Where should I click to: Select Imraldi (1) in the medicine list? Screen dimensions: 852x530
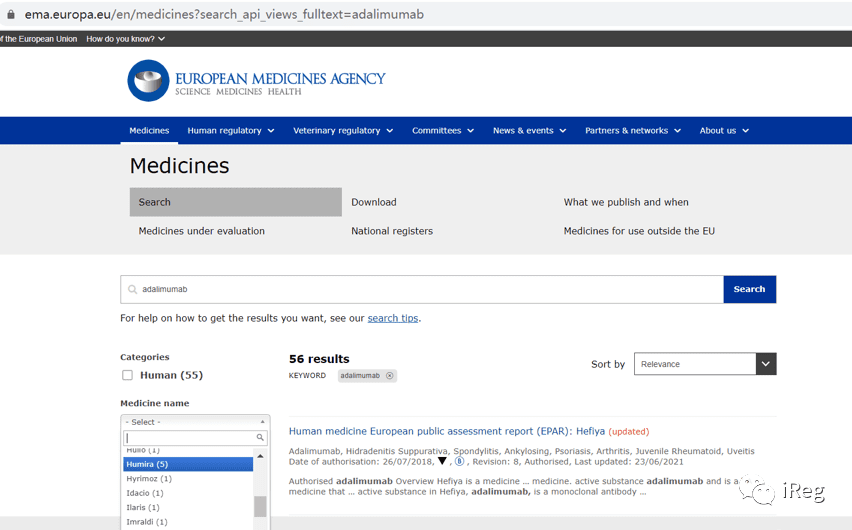[188, 522]
